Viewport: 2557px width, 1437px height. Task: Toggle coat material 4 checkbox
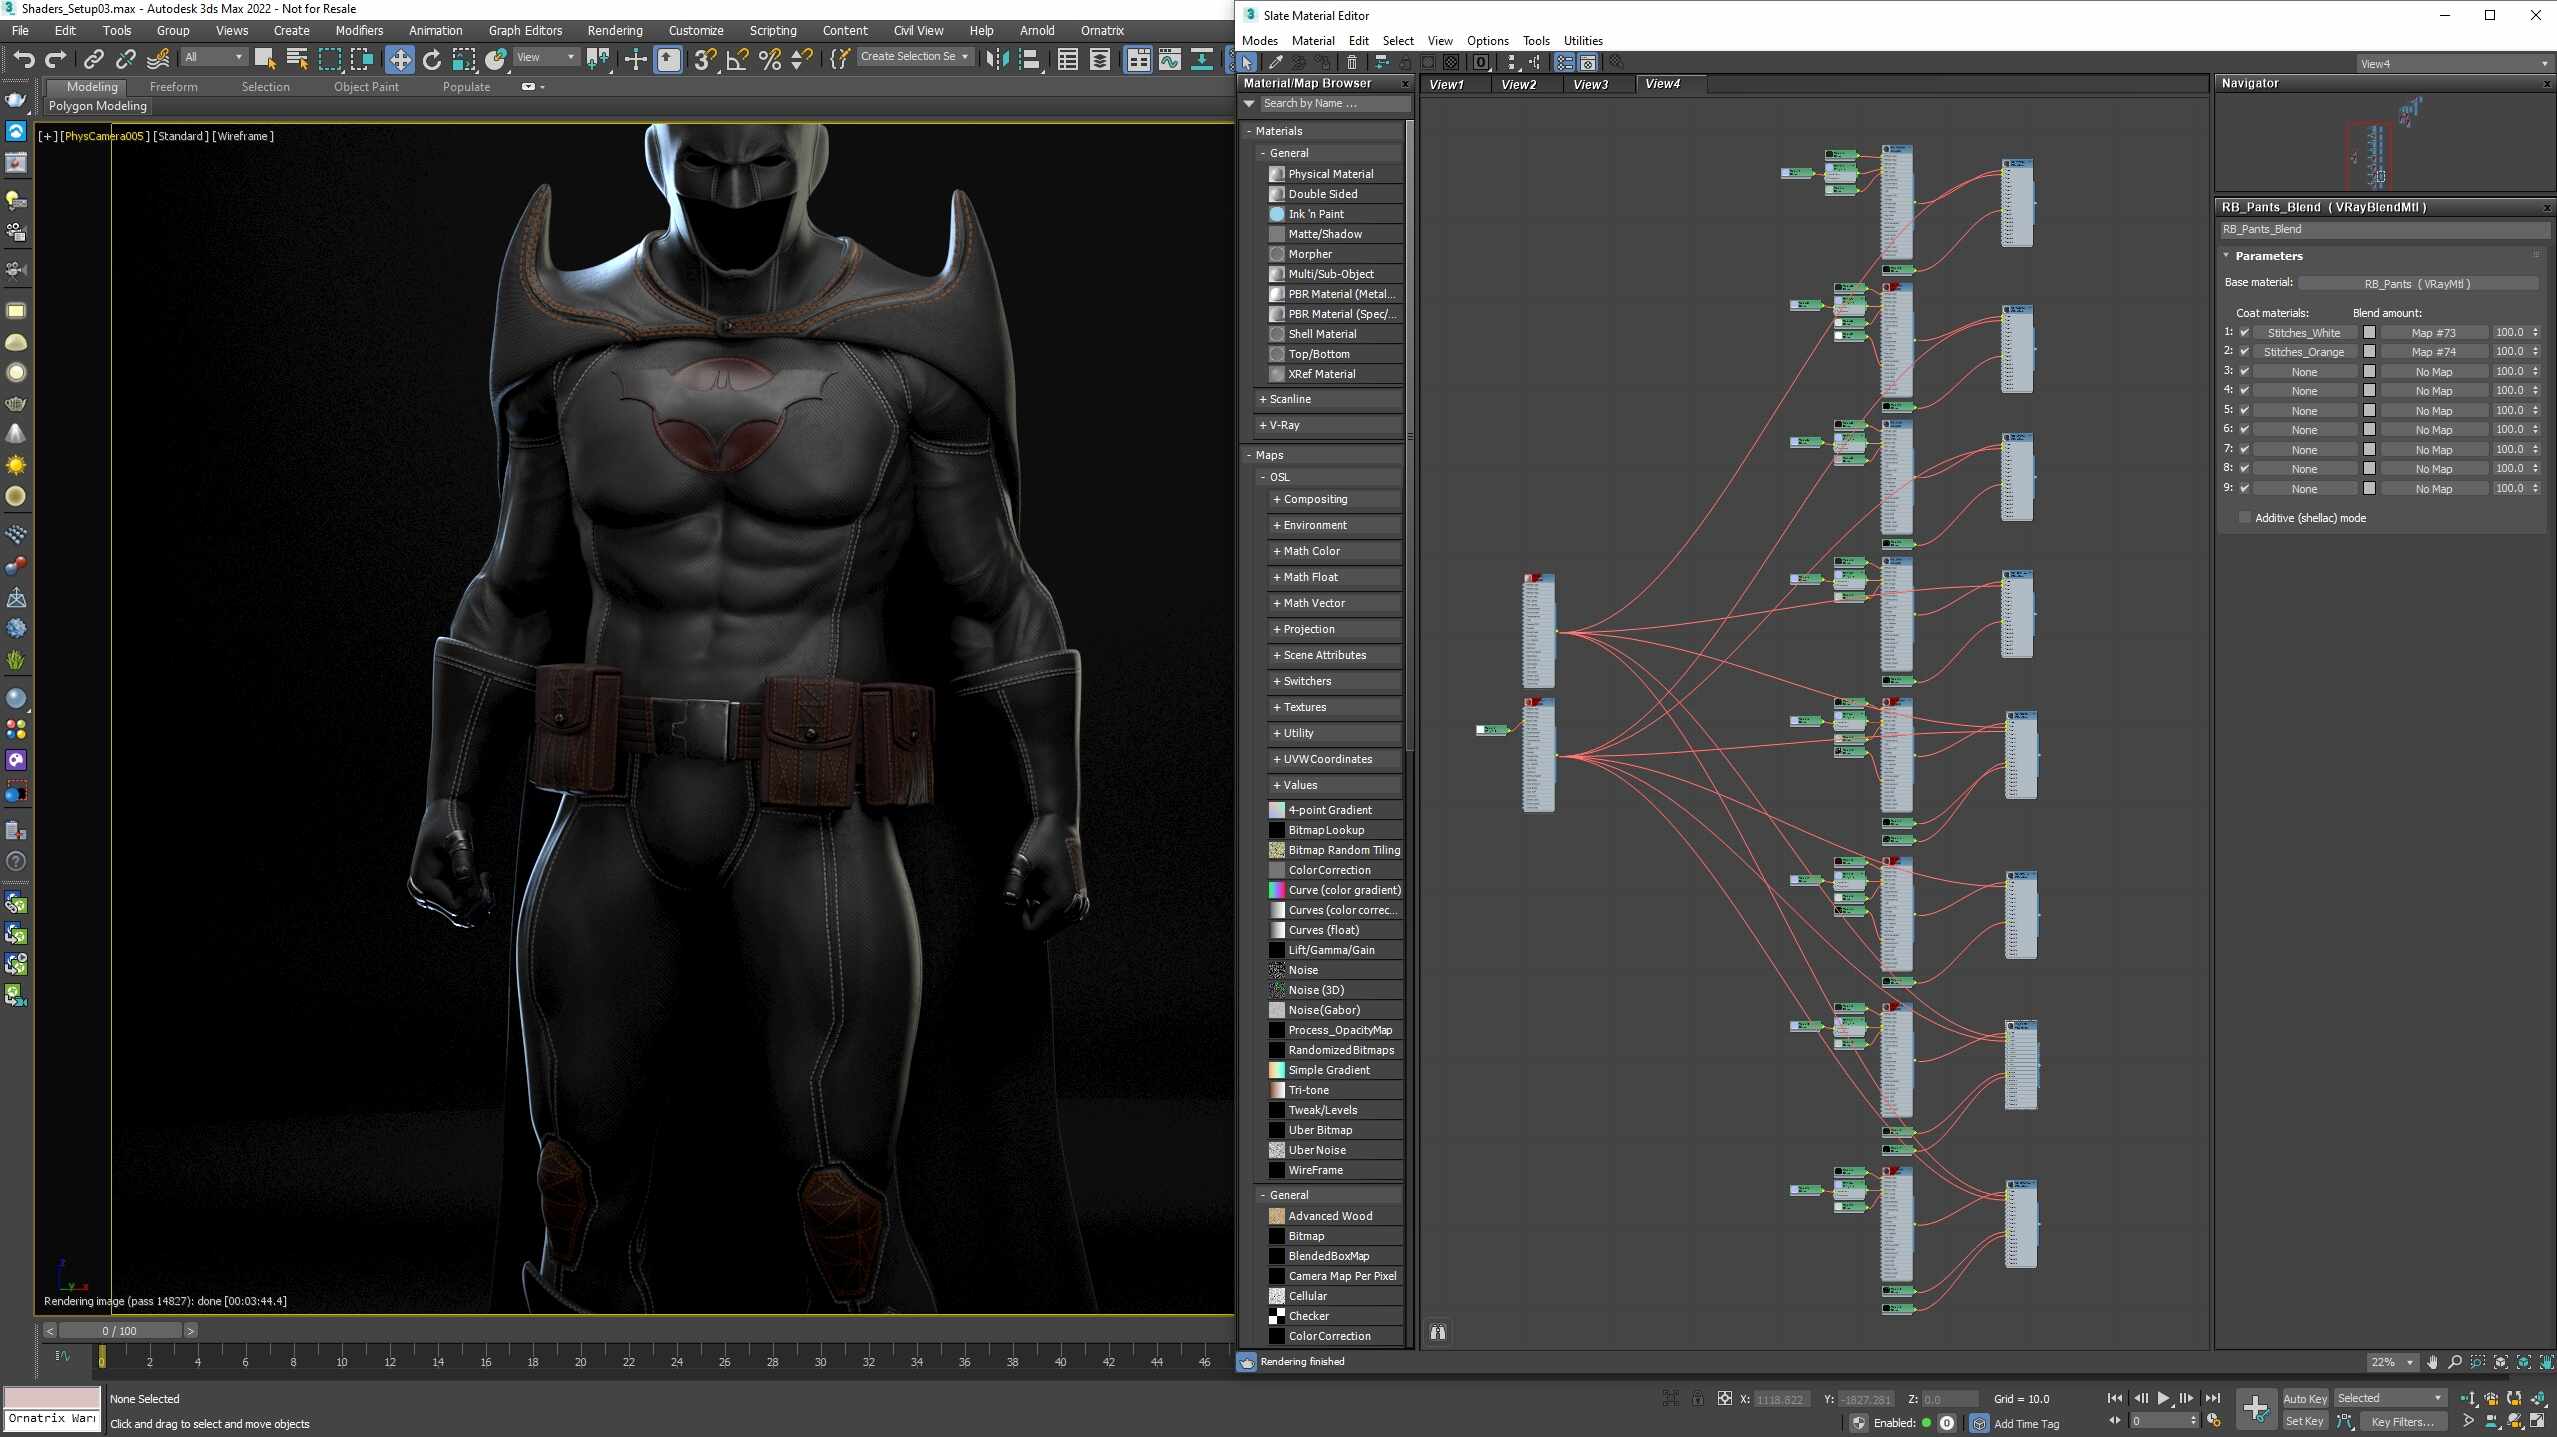(2244, 391)
